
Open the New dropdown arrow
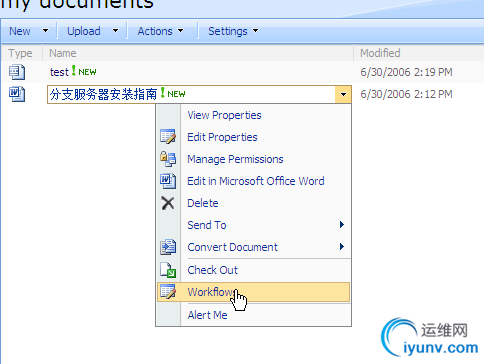pos(45,31)
